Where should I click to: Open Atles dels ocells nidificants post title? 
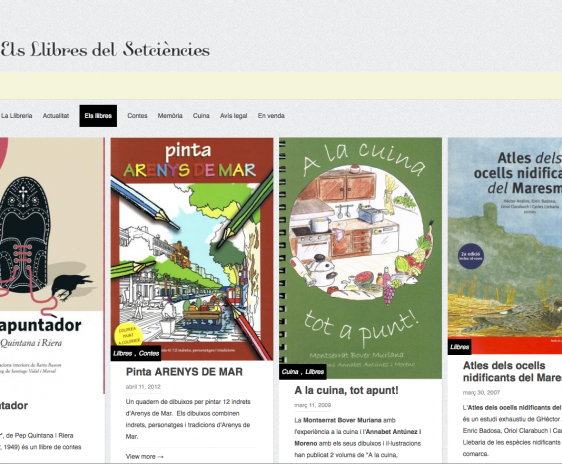[512, 372]
